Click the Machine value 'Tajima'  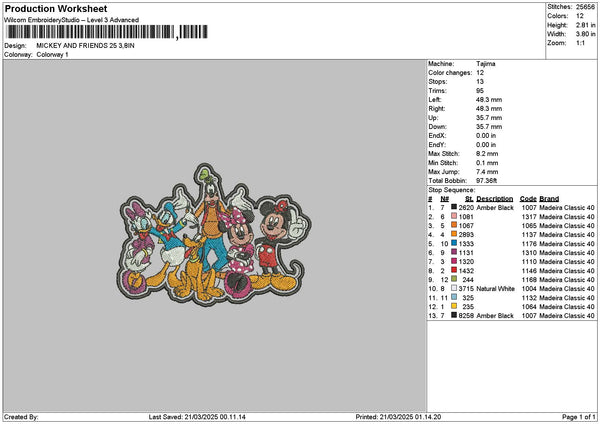click(486, 64)
